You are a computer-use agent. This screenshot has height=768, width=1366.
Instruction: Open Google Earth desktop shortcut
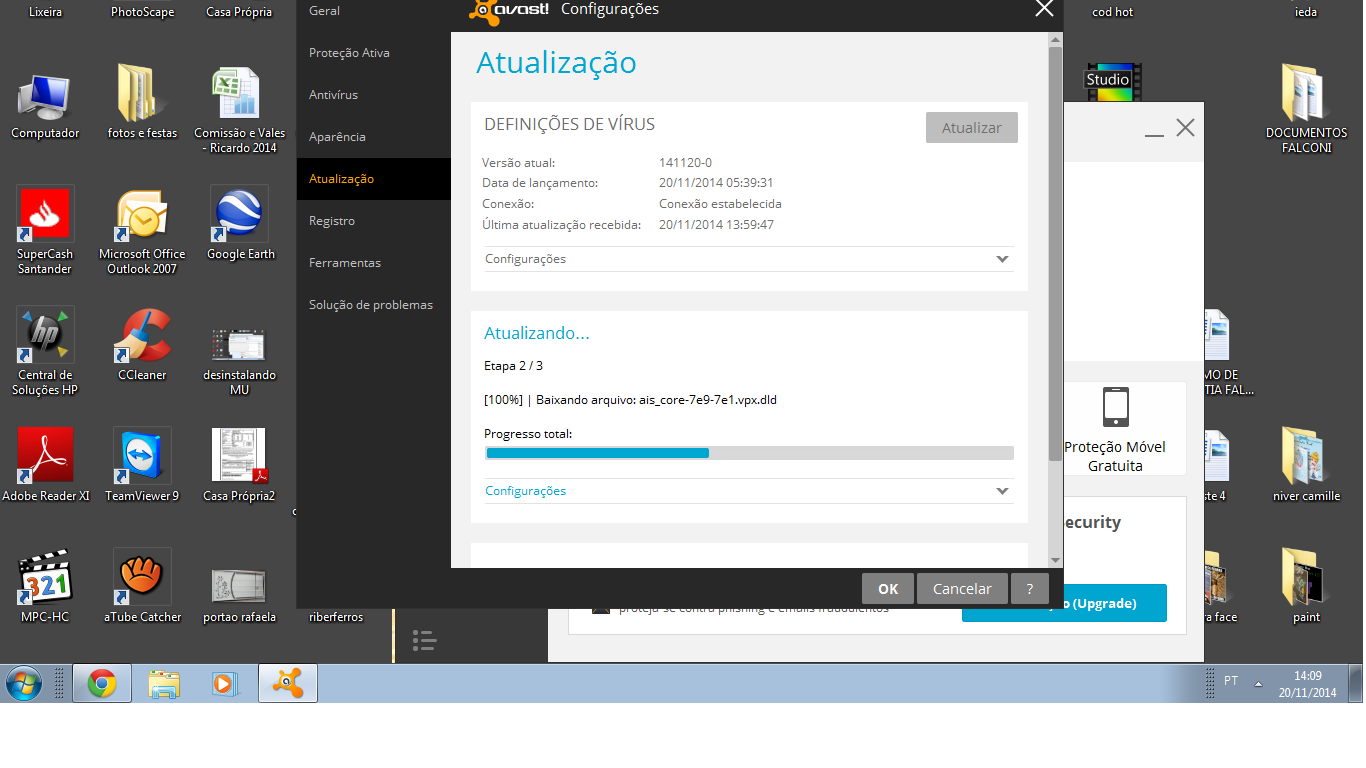coord(240,217)
